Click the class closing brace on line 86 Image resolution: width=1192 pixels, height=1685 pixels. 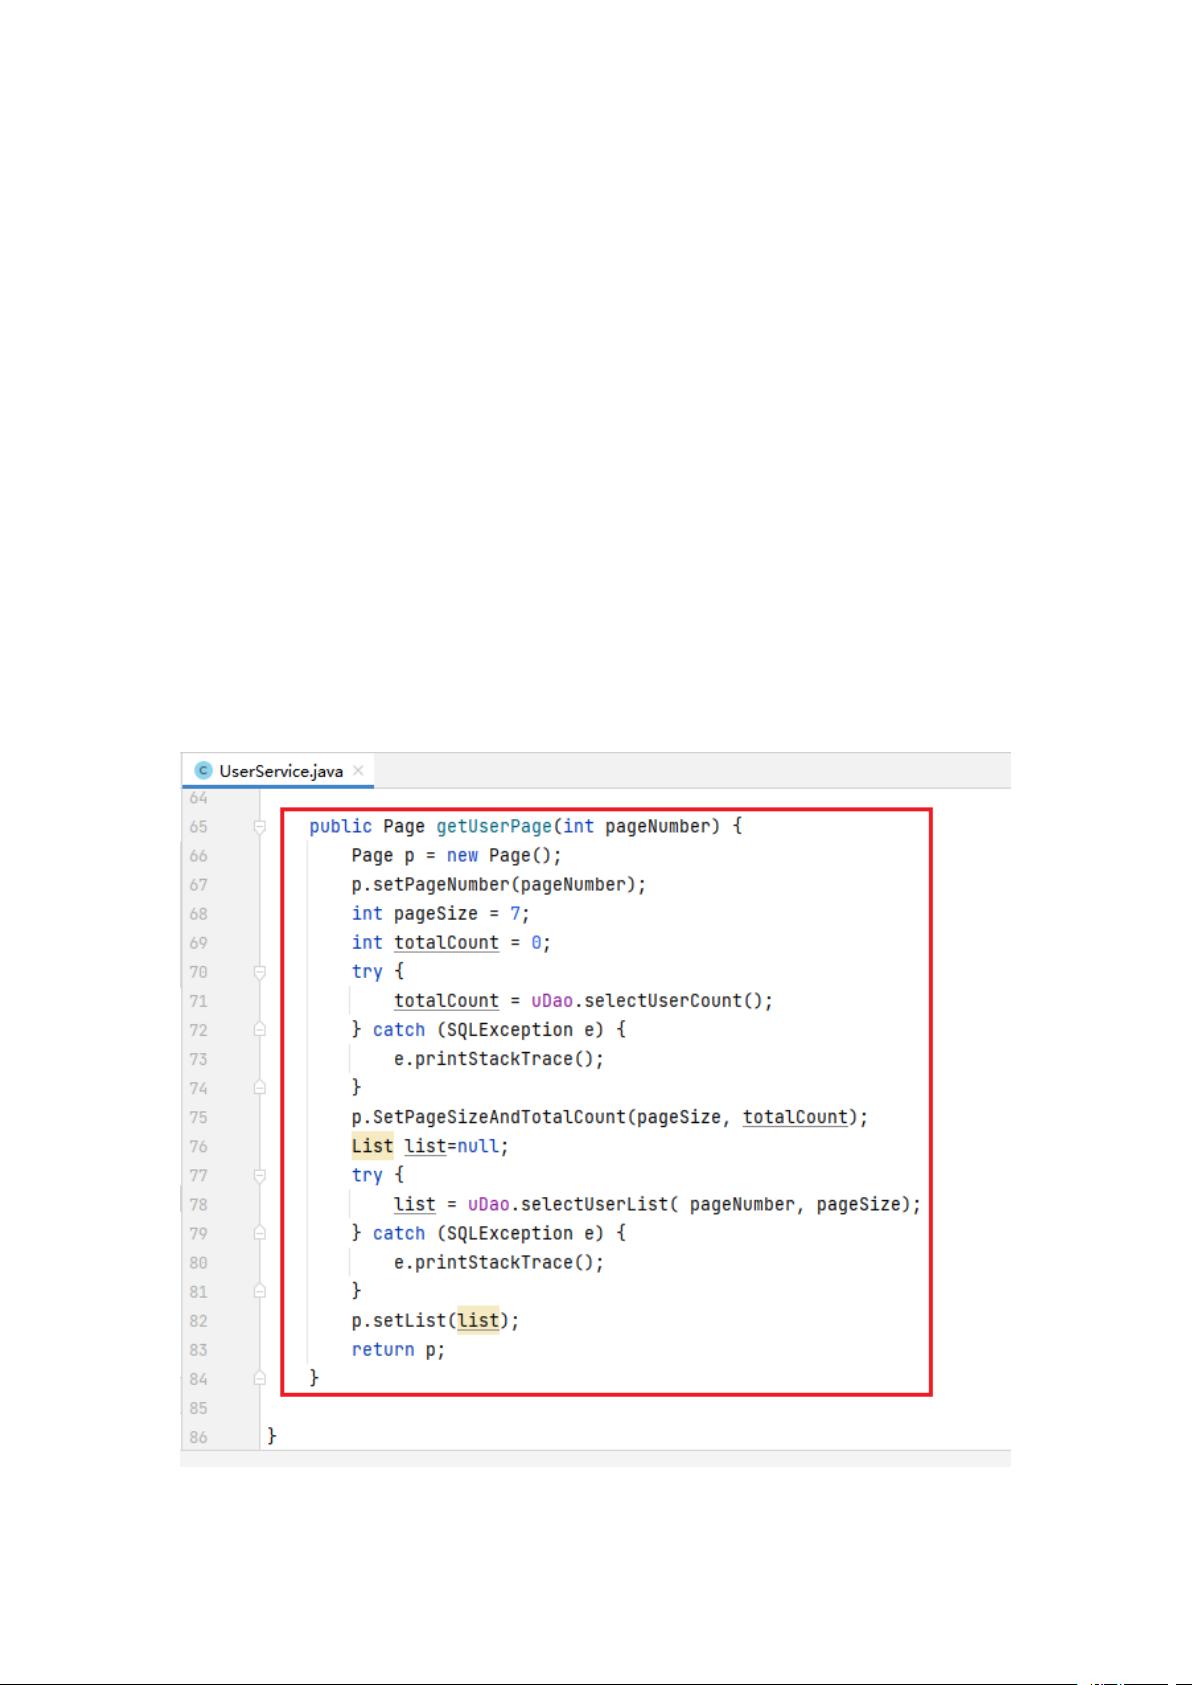pos(272,1436)
